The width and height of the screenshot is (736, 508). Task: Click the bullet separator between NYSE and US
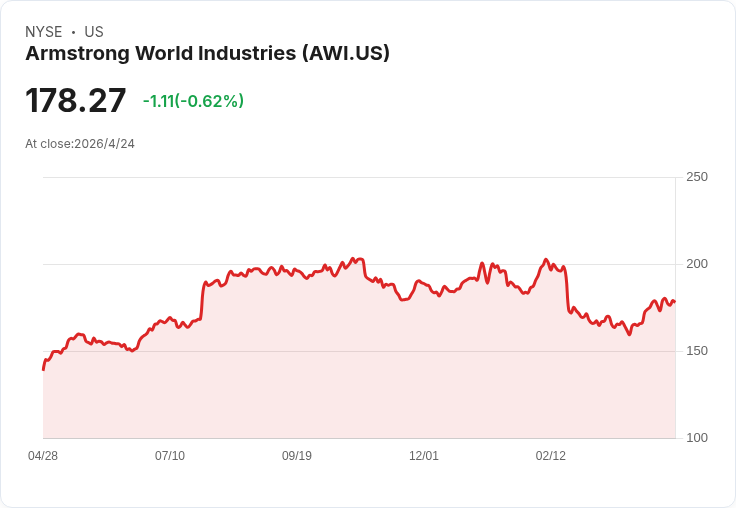pos(73,32)
